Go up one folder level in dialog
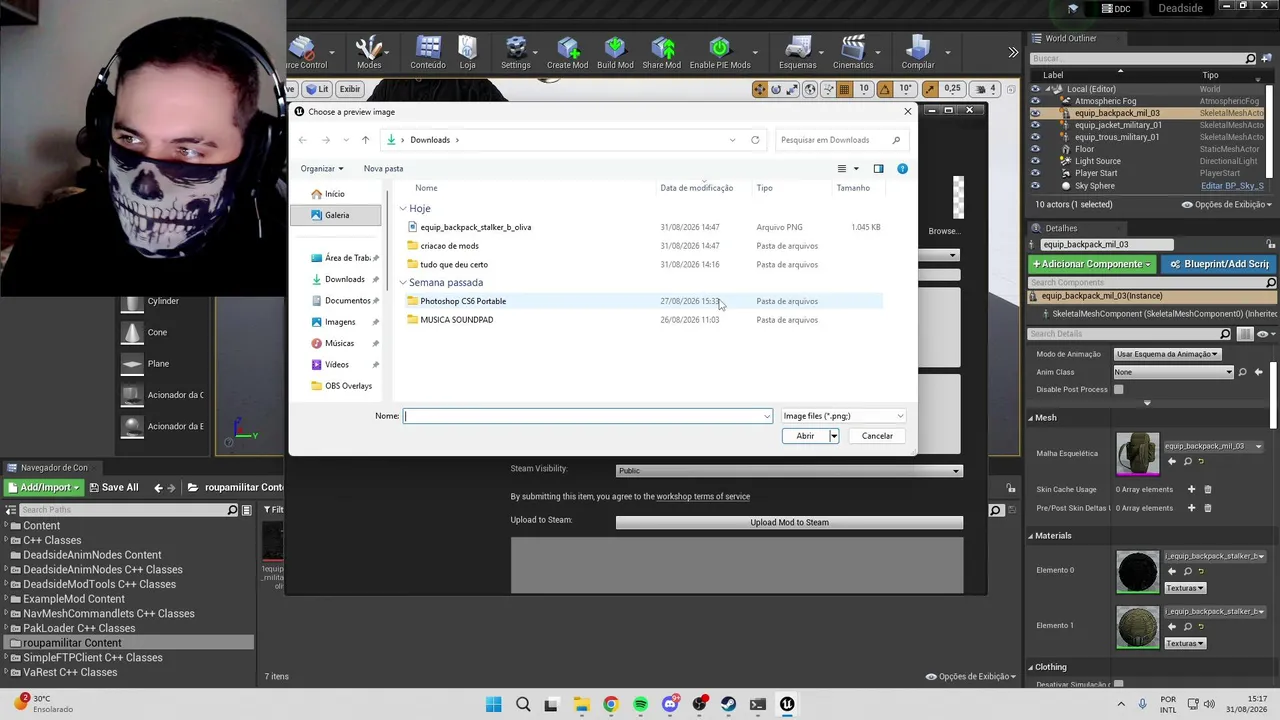 click(366, 140)
